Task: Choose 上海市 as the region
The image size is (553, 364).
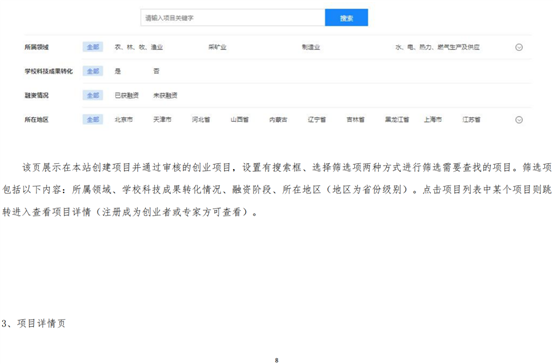Action: (x=433, y=120)
